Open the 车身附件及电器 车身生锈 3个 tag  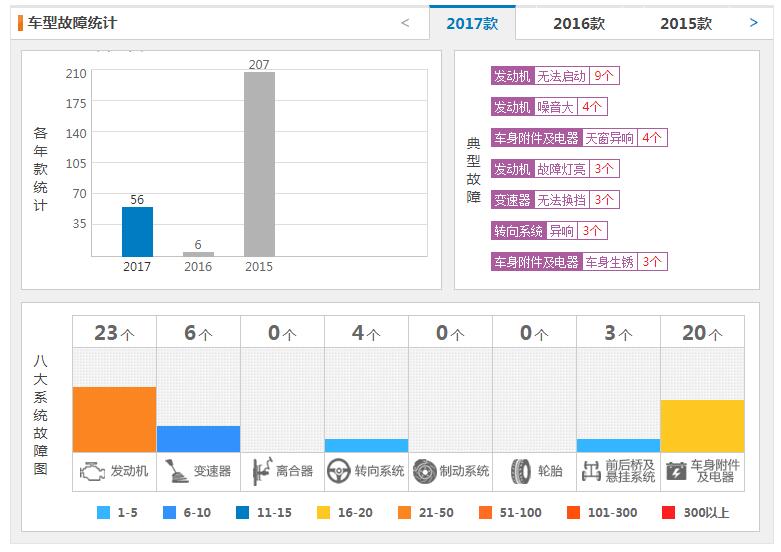point(579,262)
